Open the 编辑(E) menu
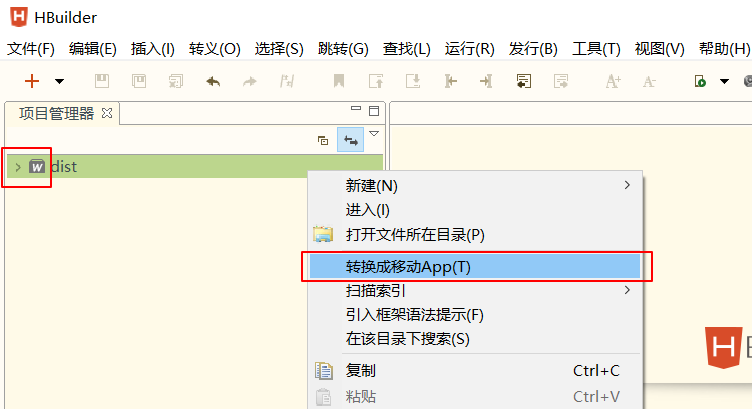The height and width of the screenshot is (409, 752). (93, 49)
